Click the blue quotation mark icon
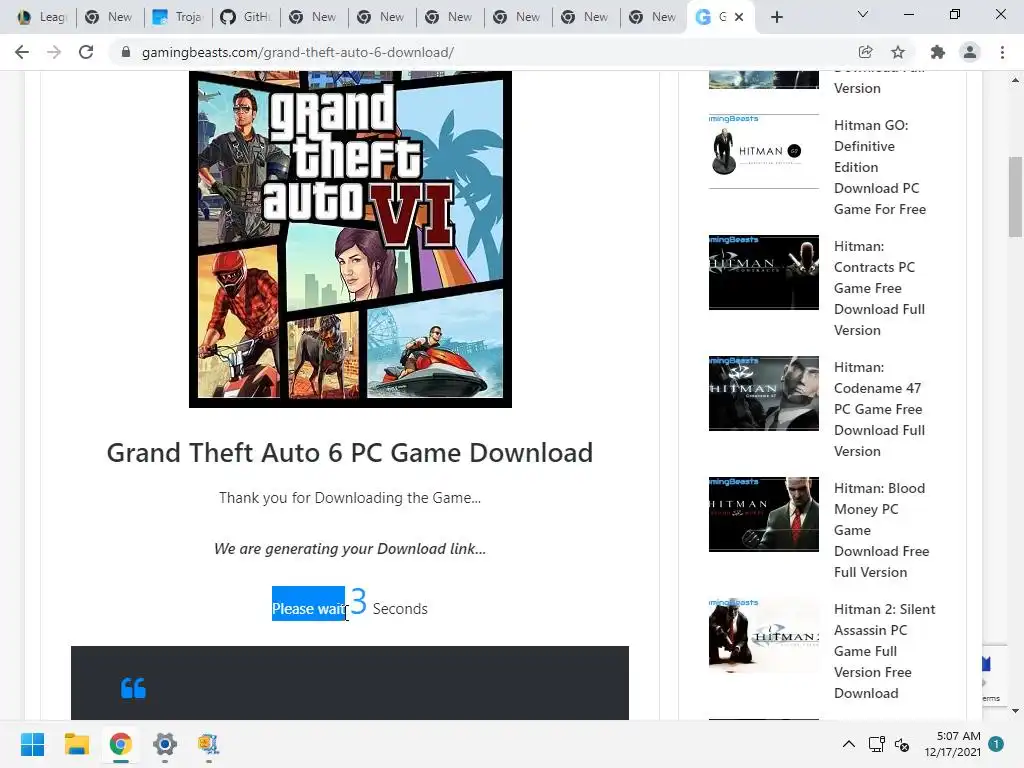Image resolution: width=1024 pixels, height=768 pixels. pos(133,688)
